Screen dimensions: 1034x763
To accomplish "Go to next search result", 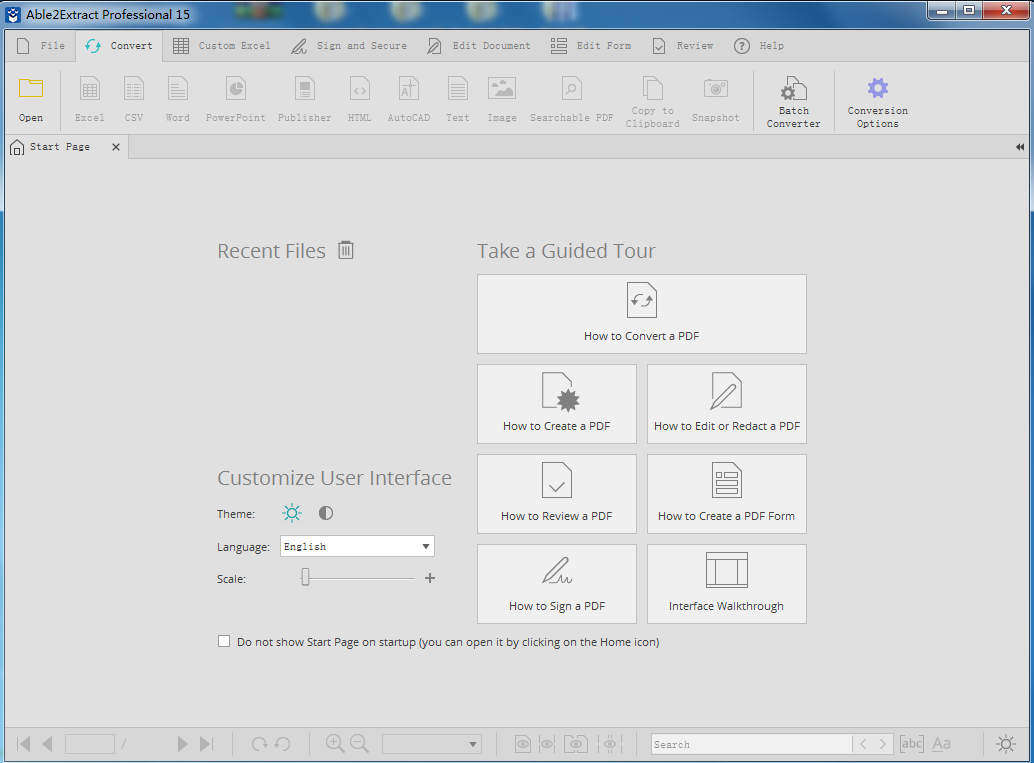I will (x=882, y=744).
